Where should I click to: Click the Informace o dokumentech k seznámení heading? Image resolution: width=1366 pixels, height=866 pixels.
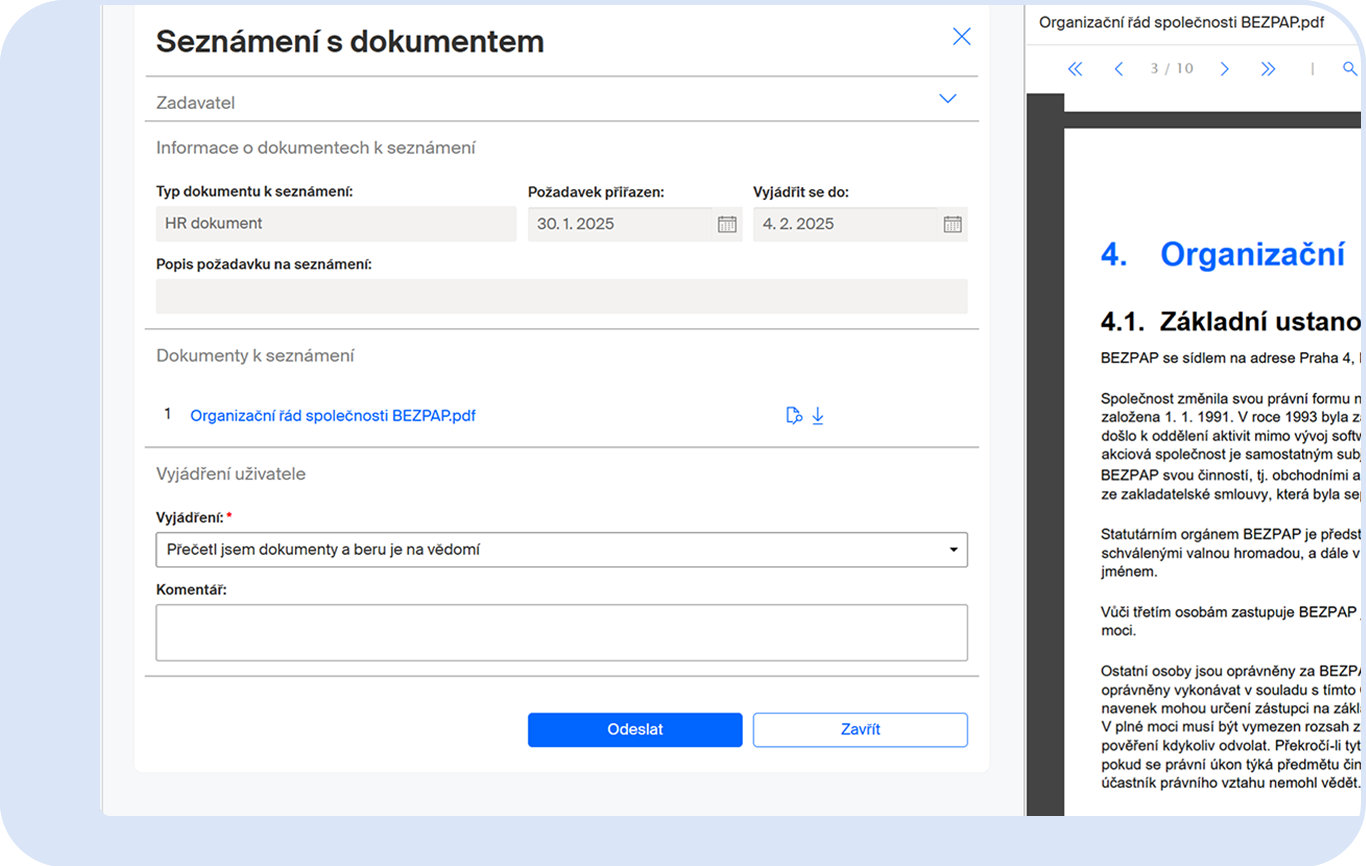pyautogui.click(x=316, y=148)
